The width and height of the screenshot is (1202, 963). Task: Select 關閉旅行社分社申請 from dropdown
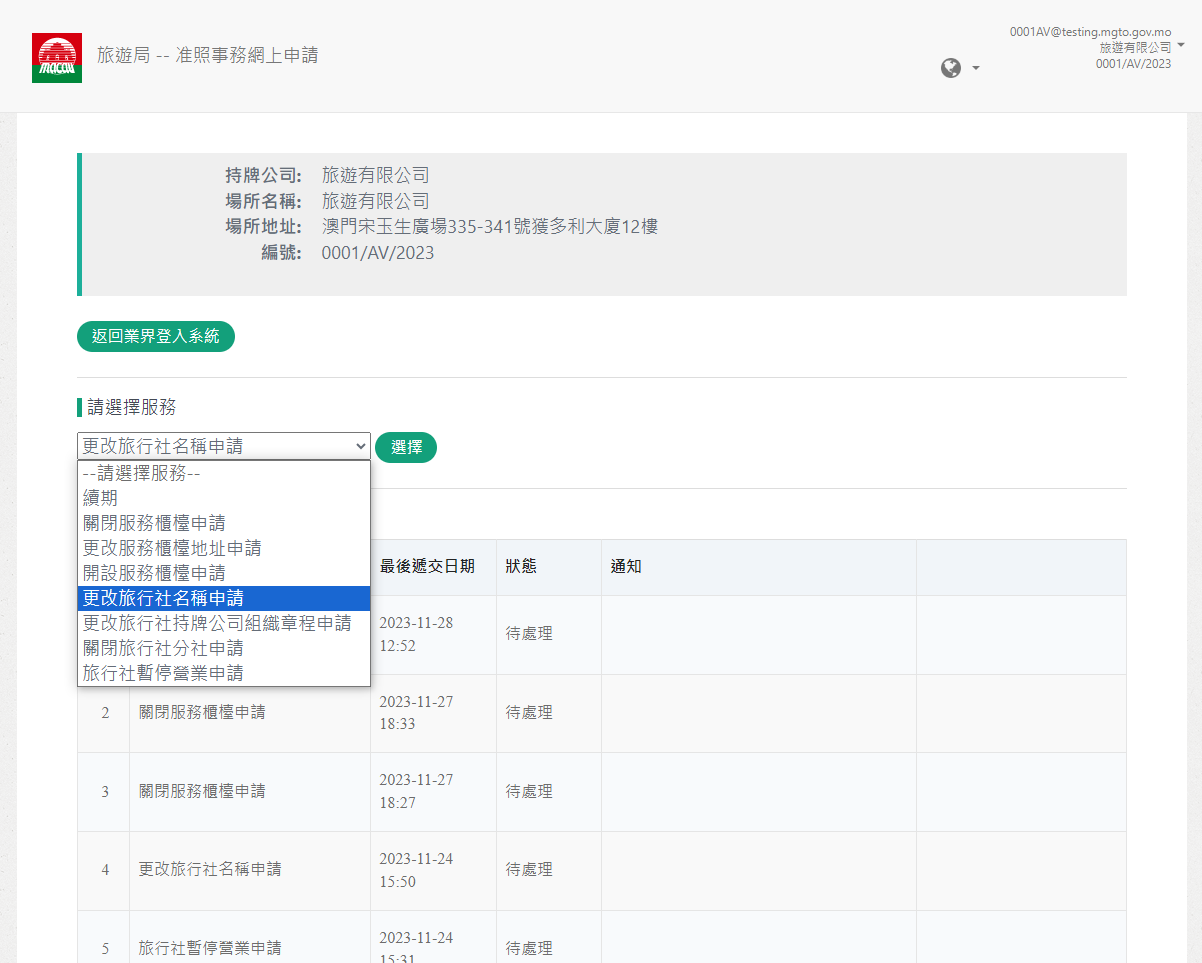click(x=163, y=648)
